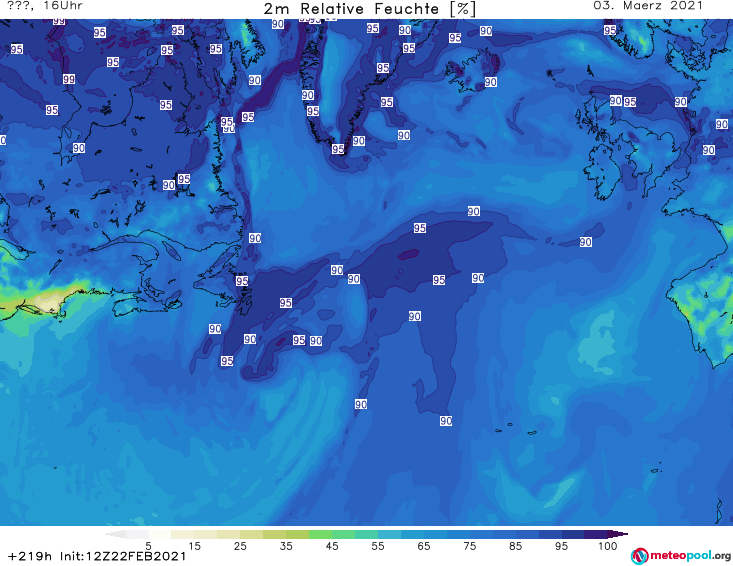
Task: Click the legend value '75'
Action: tap(469, 546)
